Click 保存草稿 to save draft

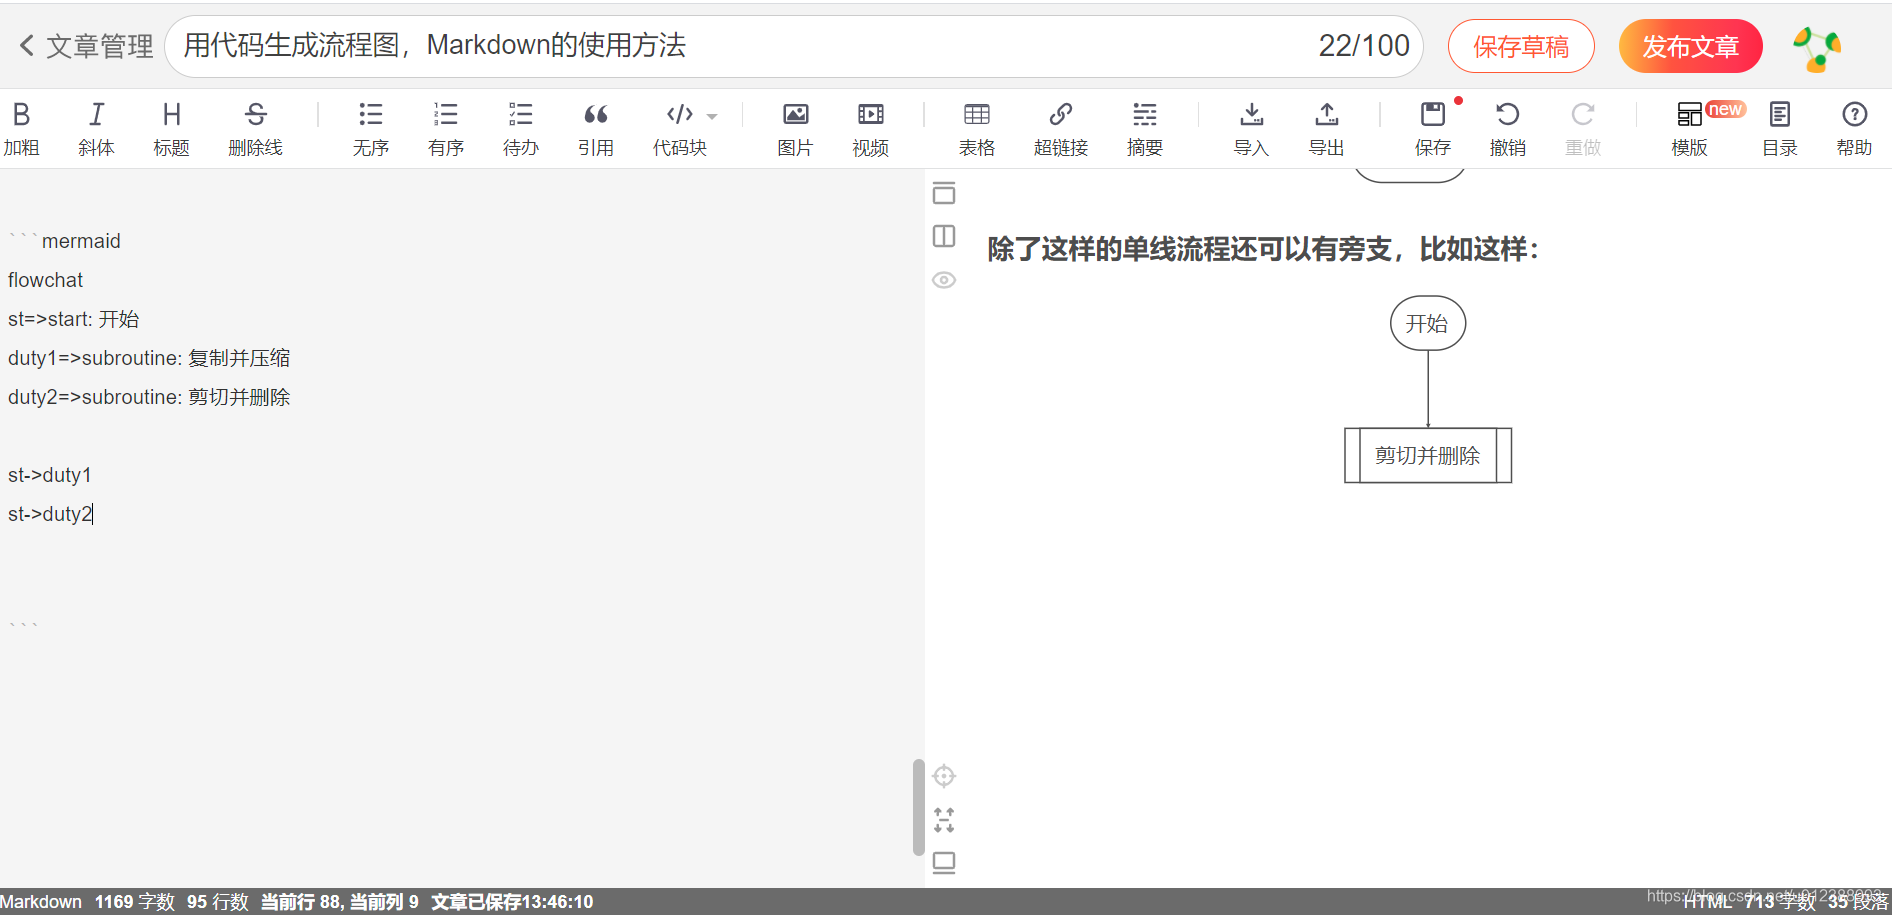[x=1521, y=46]
